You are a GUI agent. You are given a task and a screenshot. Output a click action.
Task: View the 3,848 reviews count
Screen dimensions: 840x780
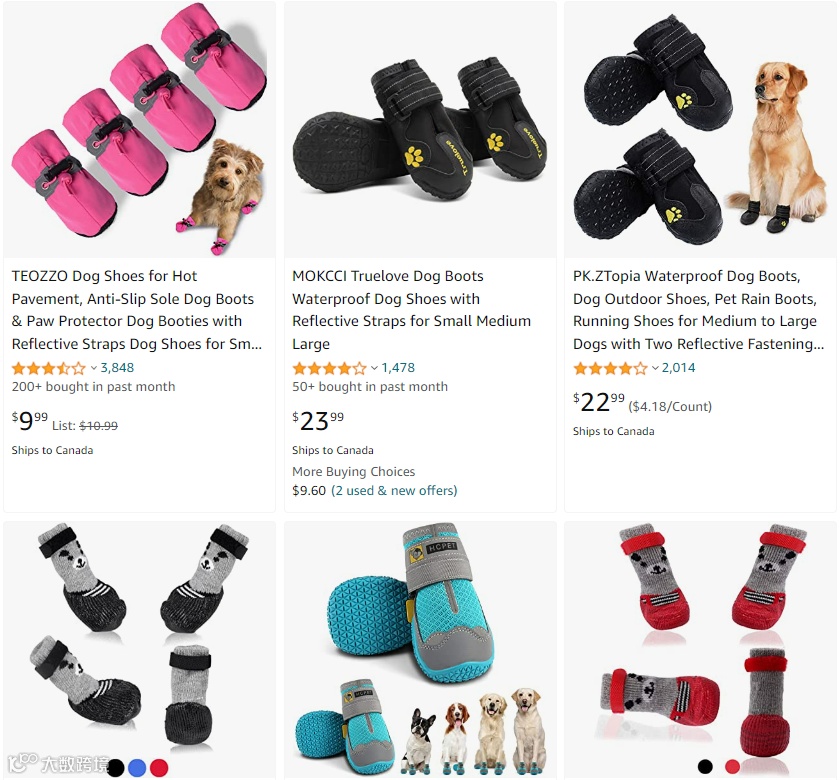coord(117,368)
